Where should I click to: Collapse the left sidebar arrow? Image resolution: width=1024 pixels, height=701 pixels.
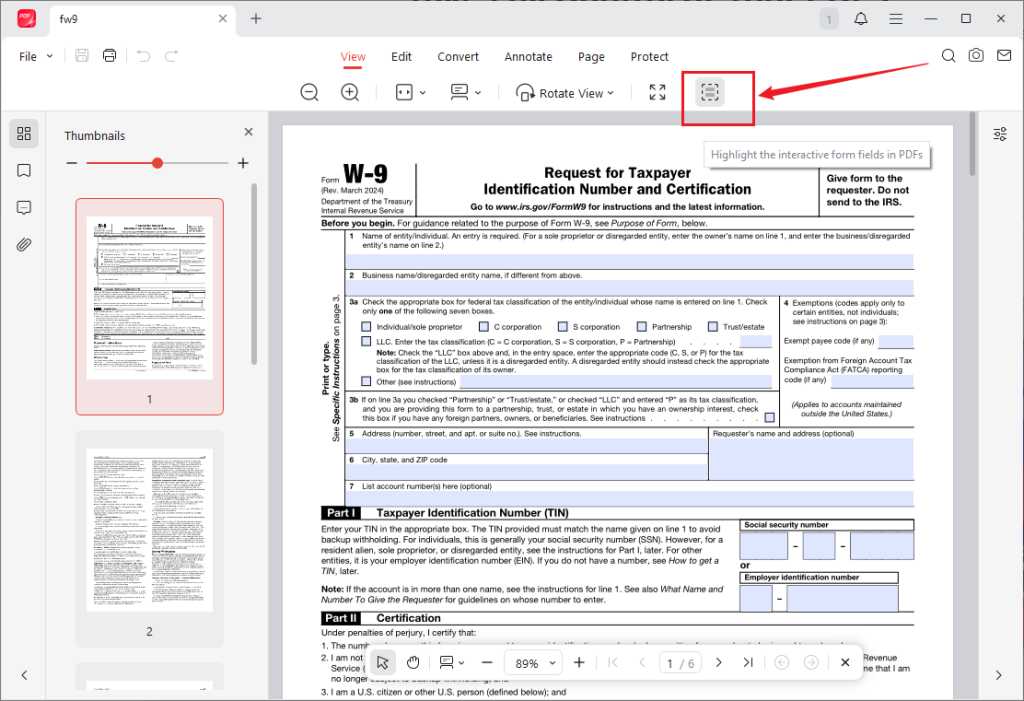click(24, 675)
